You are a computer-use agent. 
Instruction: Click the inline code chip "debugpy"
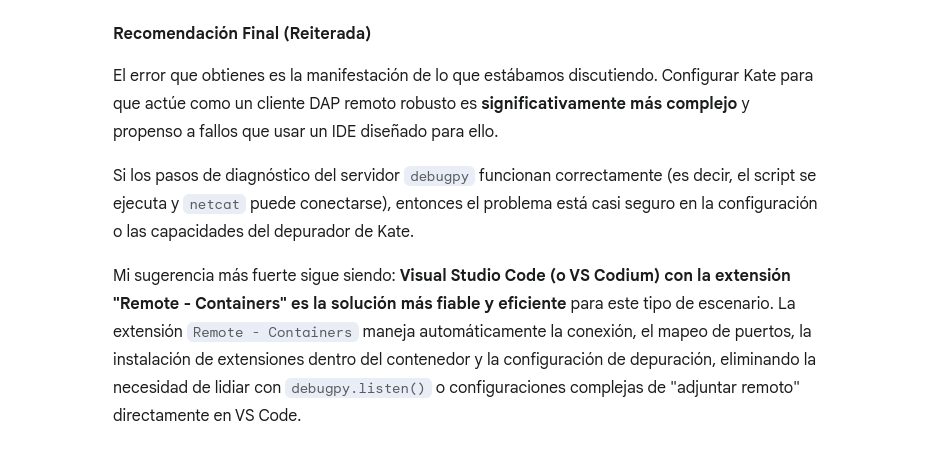coord(439,176)
